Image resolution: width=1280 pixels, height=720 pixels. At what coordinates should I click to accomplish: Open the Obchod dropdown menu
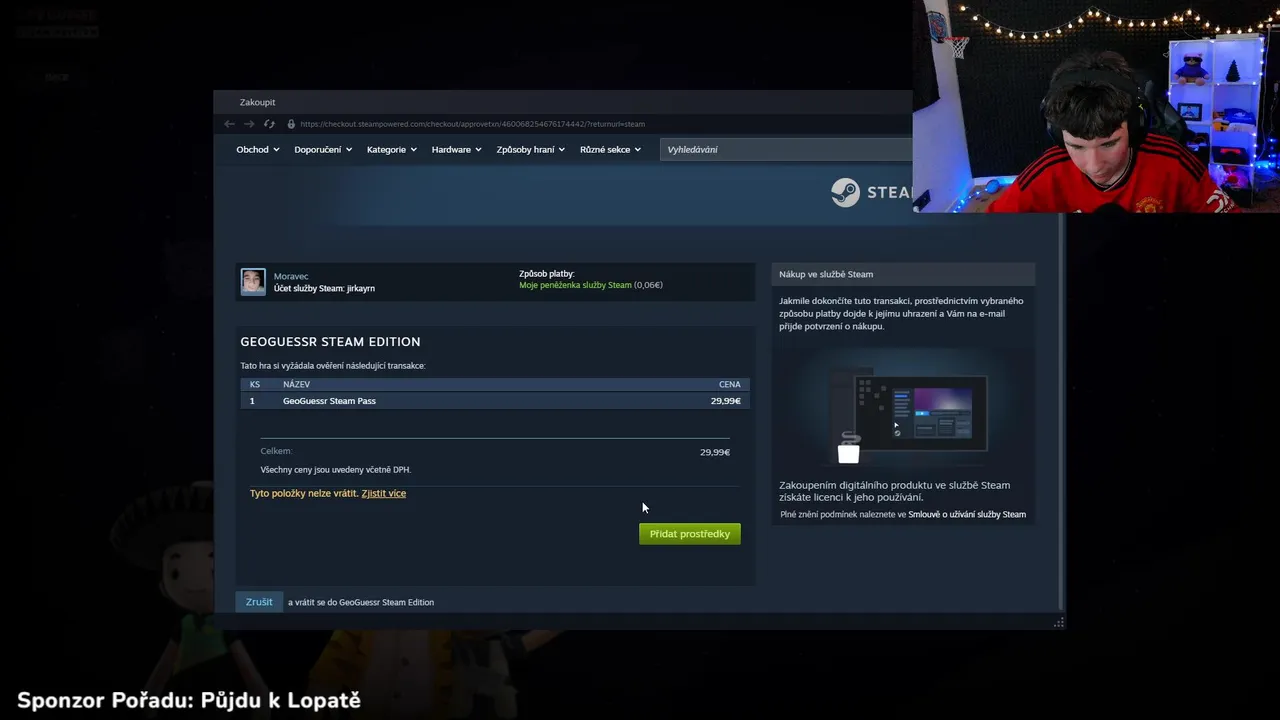(257, 149)
